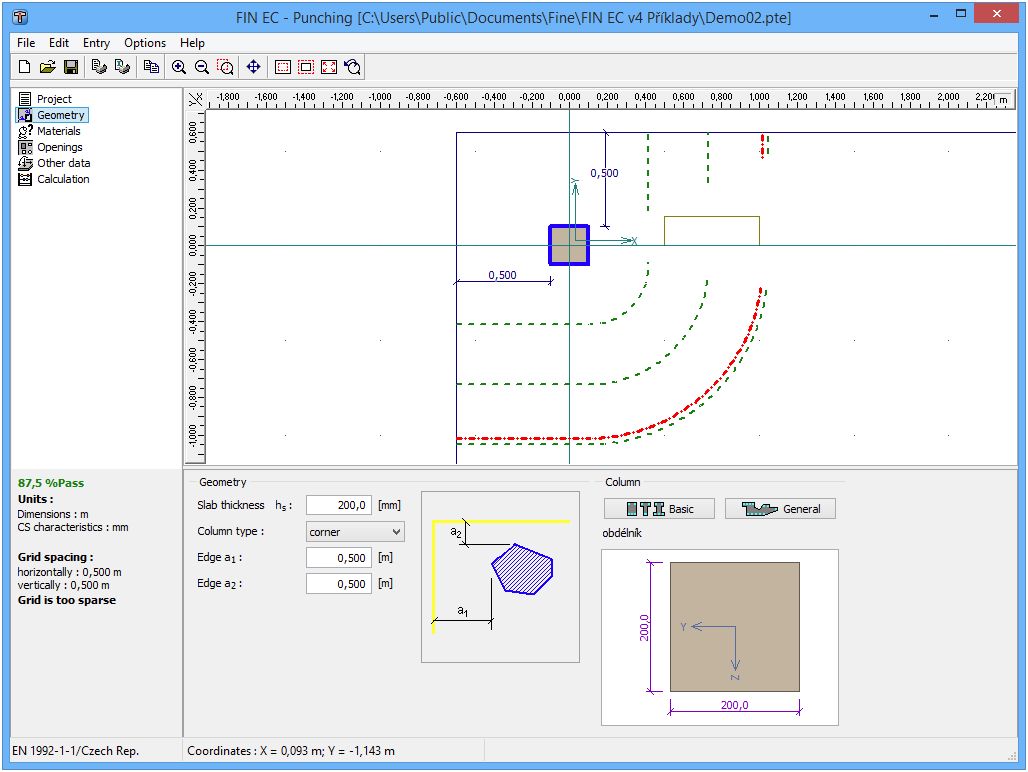
Task: Open the Edit menu
Action: pos(58,43)
